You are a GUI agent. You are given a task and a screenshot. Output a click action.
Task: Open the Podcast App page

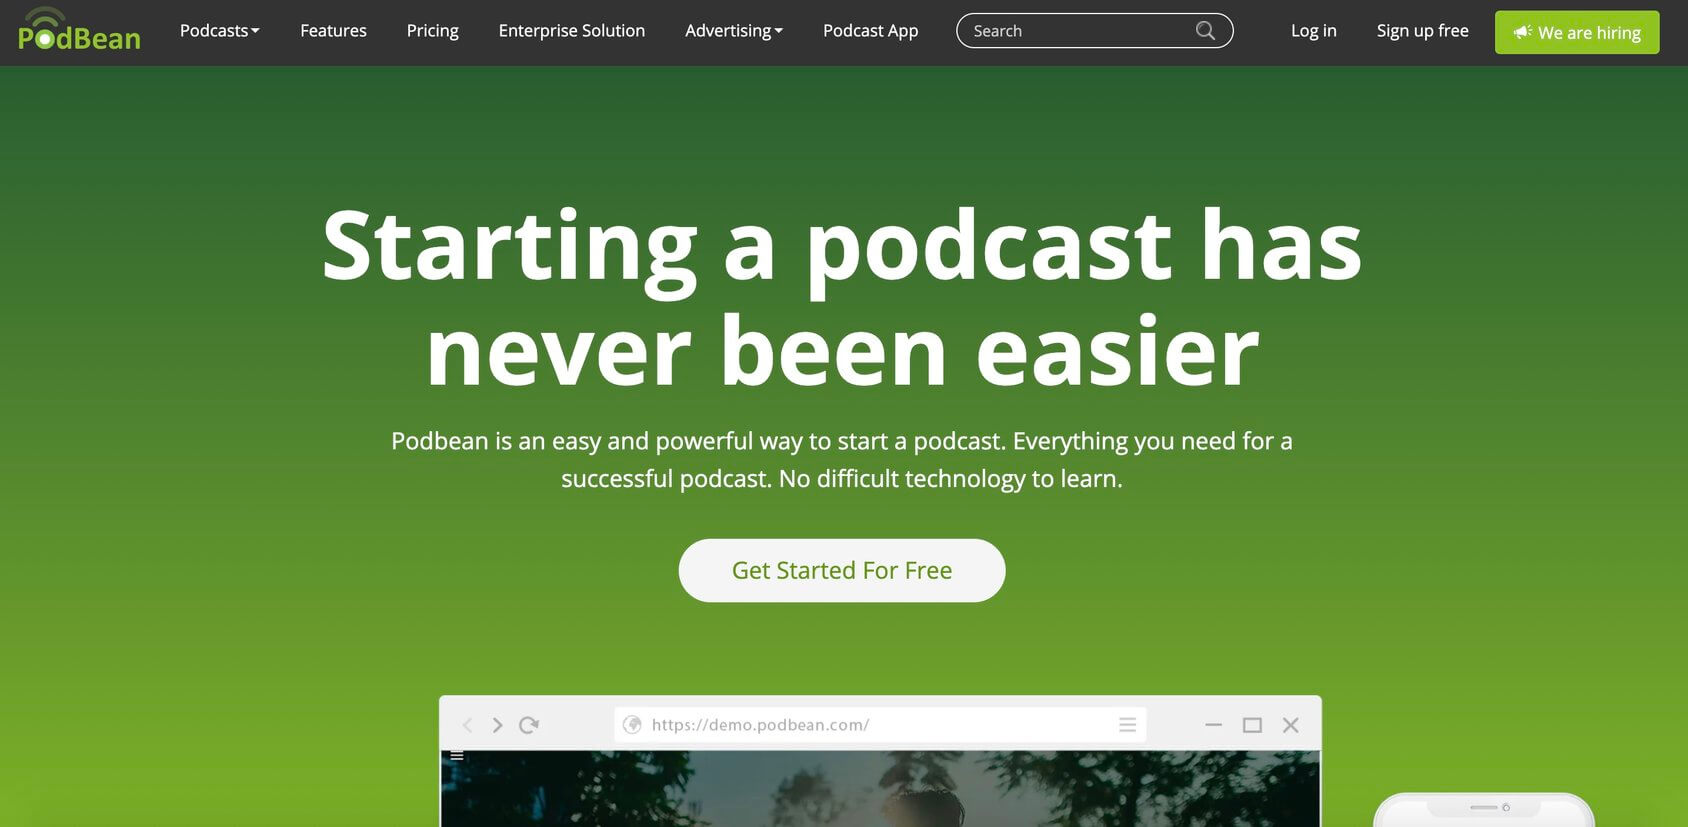point(870,31)
